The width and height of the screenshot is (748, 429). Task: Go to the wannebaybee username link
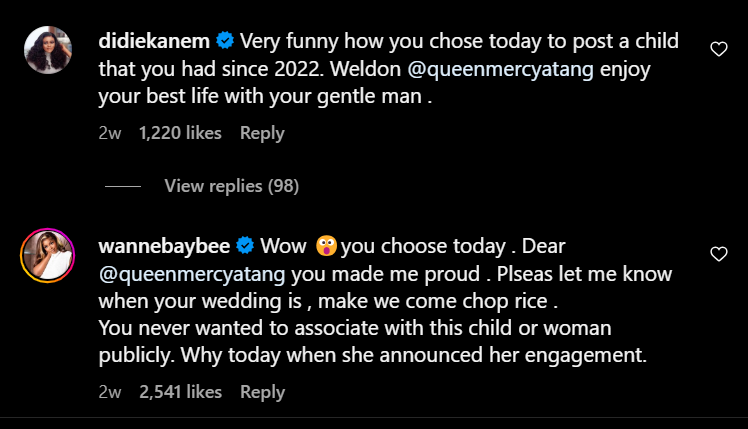(165, 246)
